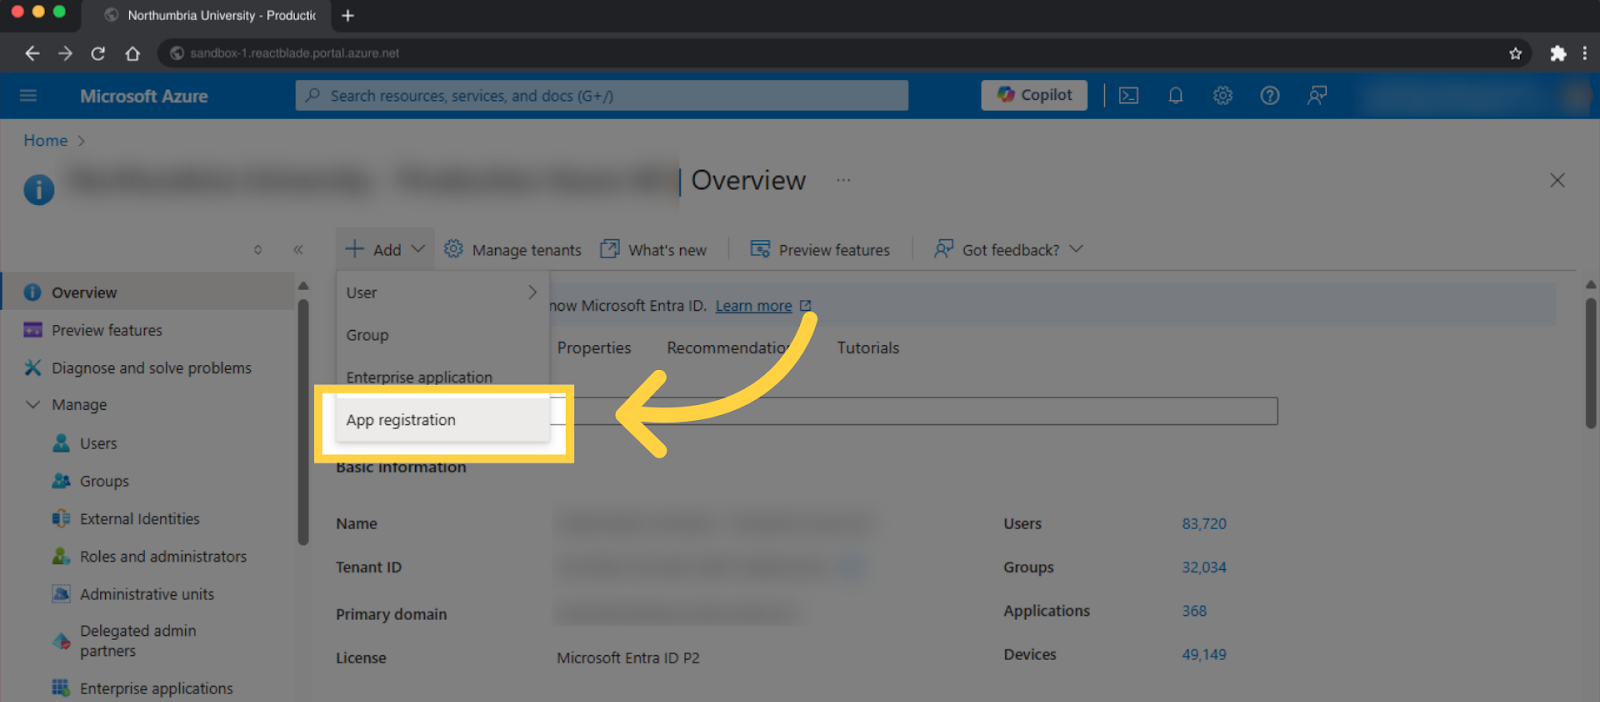Open browser home page icon
The width and height of the screenshot is (1600, 702).
click(132, 53)
